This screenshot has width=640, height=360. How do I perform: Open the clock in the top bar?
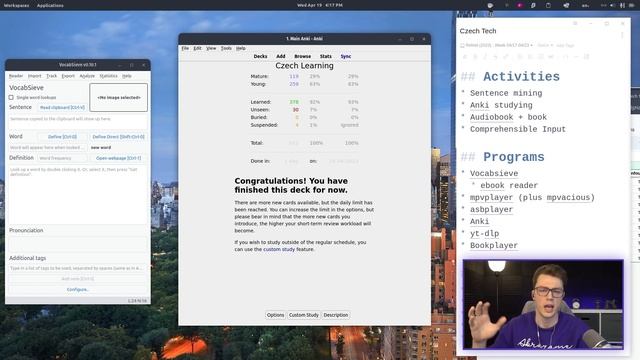[320, 5]
